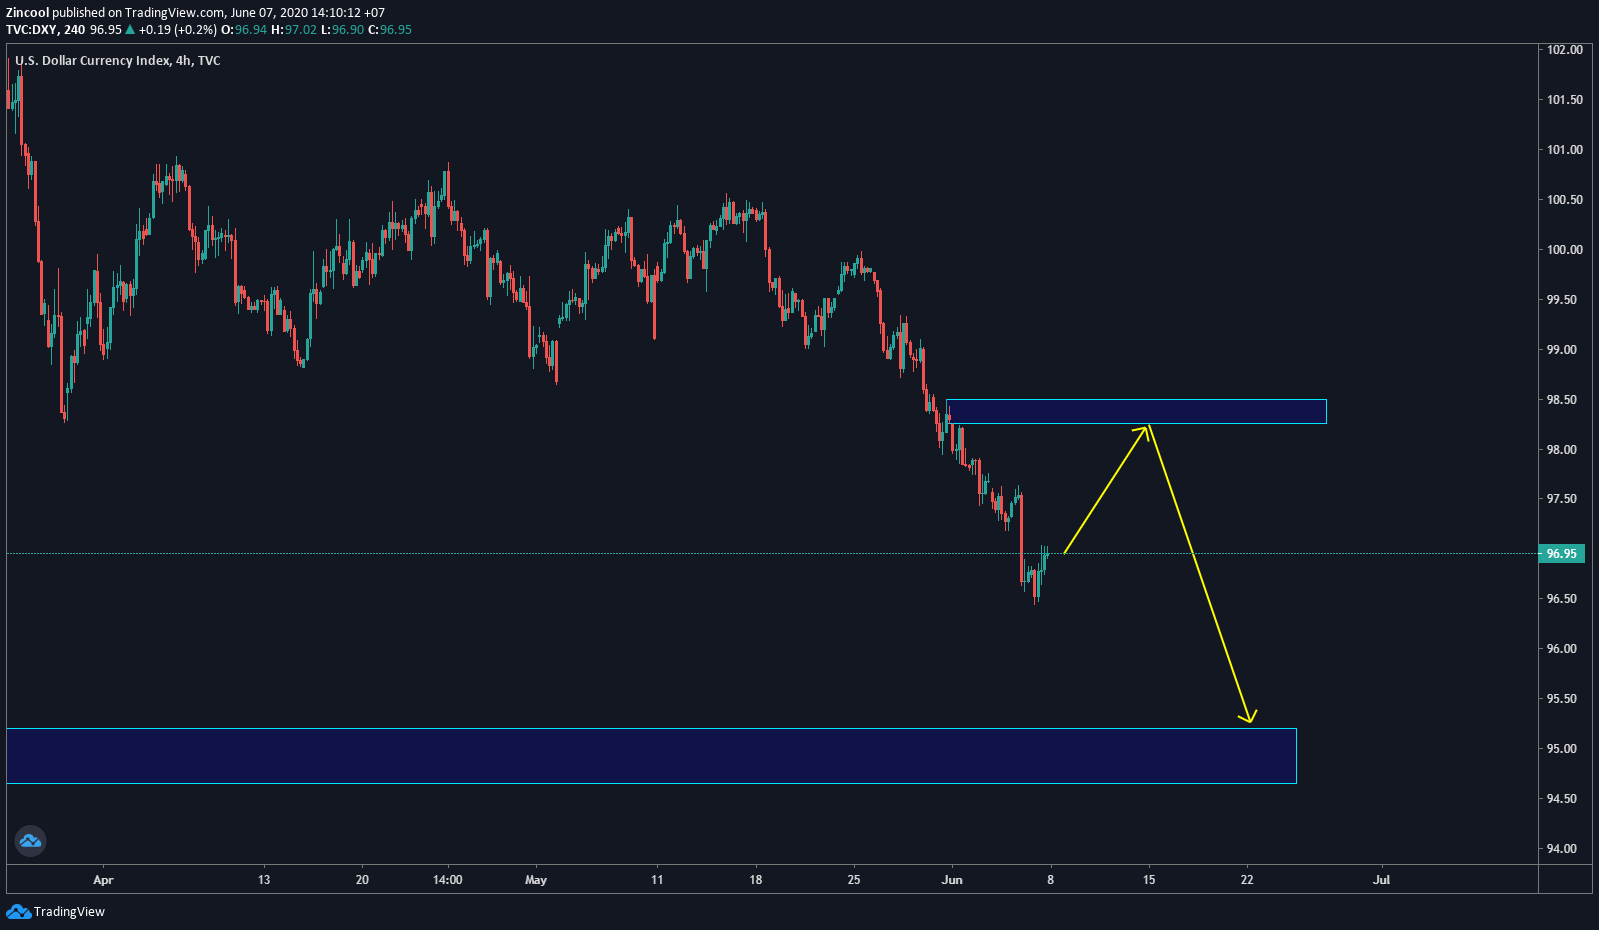
Task: Click the current price label 96.95
Action: coord(1561,554)
